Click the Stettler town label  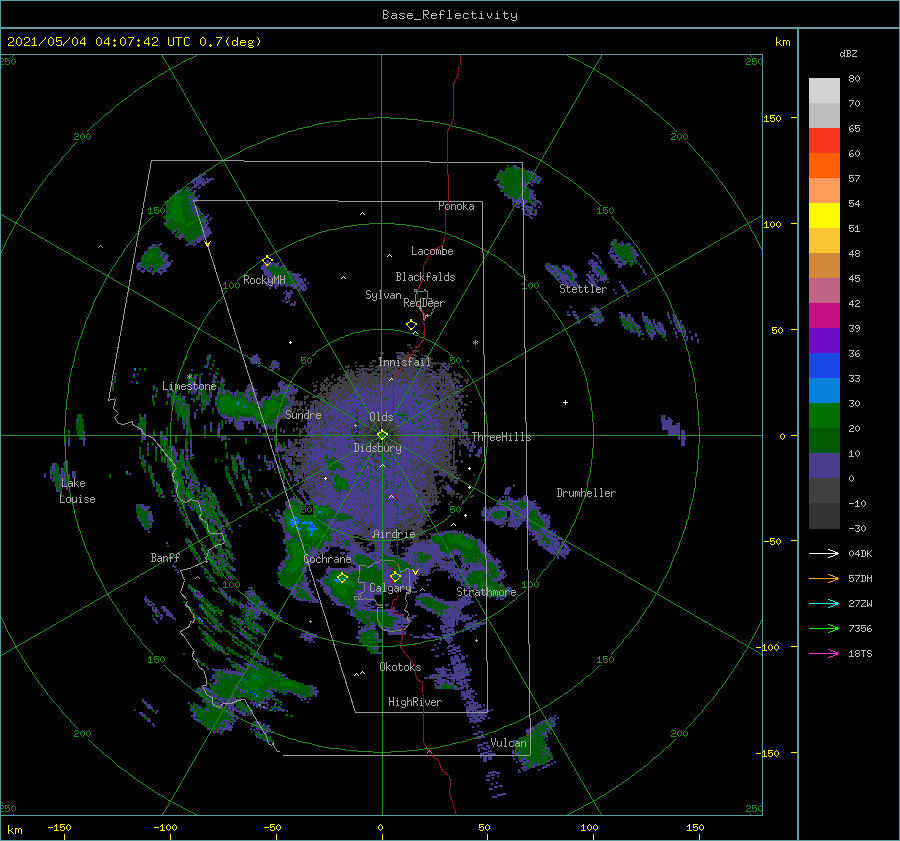(x=583, y=289)
